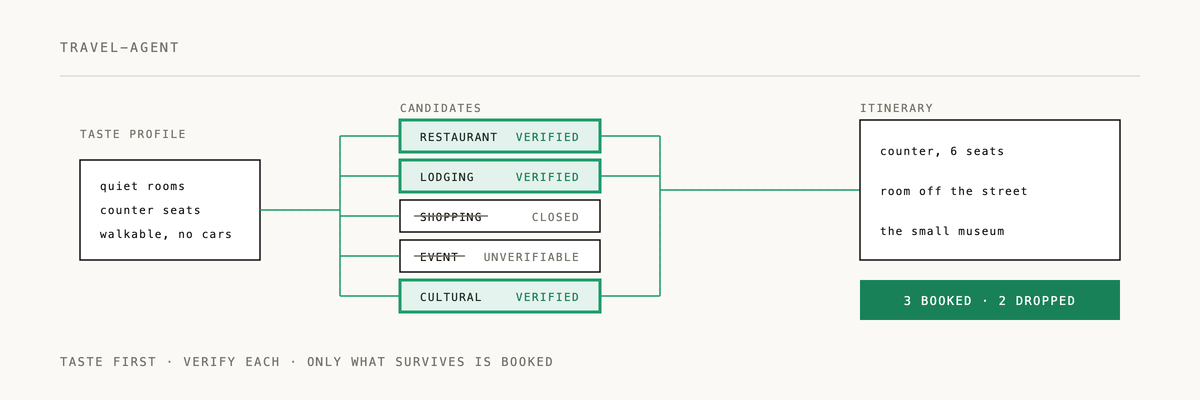Click the CANDIDATES heading label
Screen dimensions: 1200x400
click(440, 108)
